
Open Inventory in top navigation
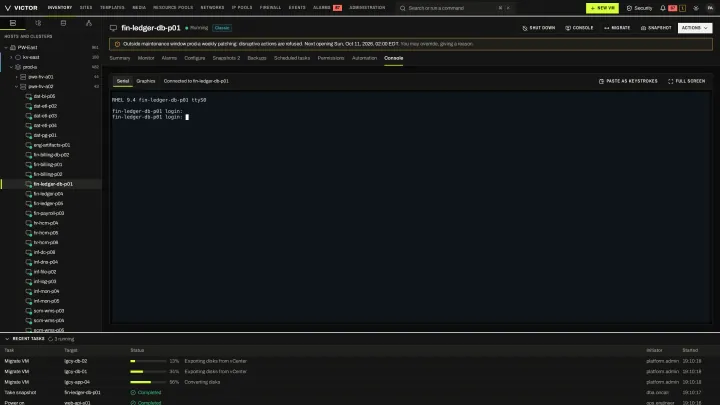click(60, 8)
